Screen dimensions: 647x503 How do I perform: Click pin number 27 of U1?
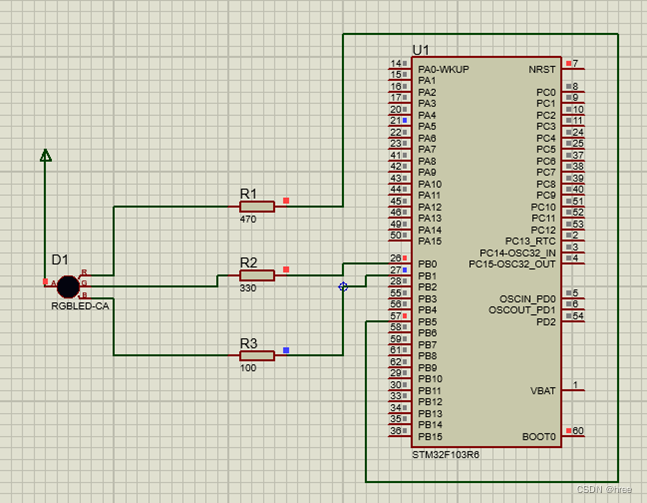pos(396,270)
